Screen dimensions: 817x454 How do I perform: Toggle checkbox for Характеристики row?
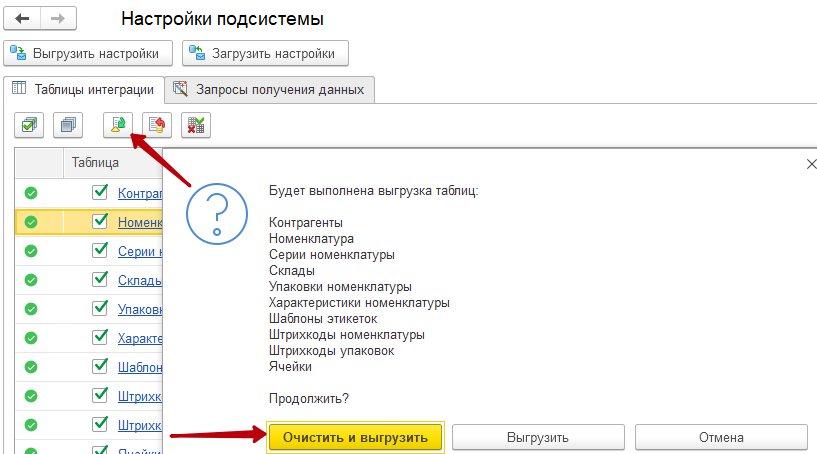coord(100,337)
